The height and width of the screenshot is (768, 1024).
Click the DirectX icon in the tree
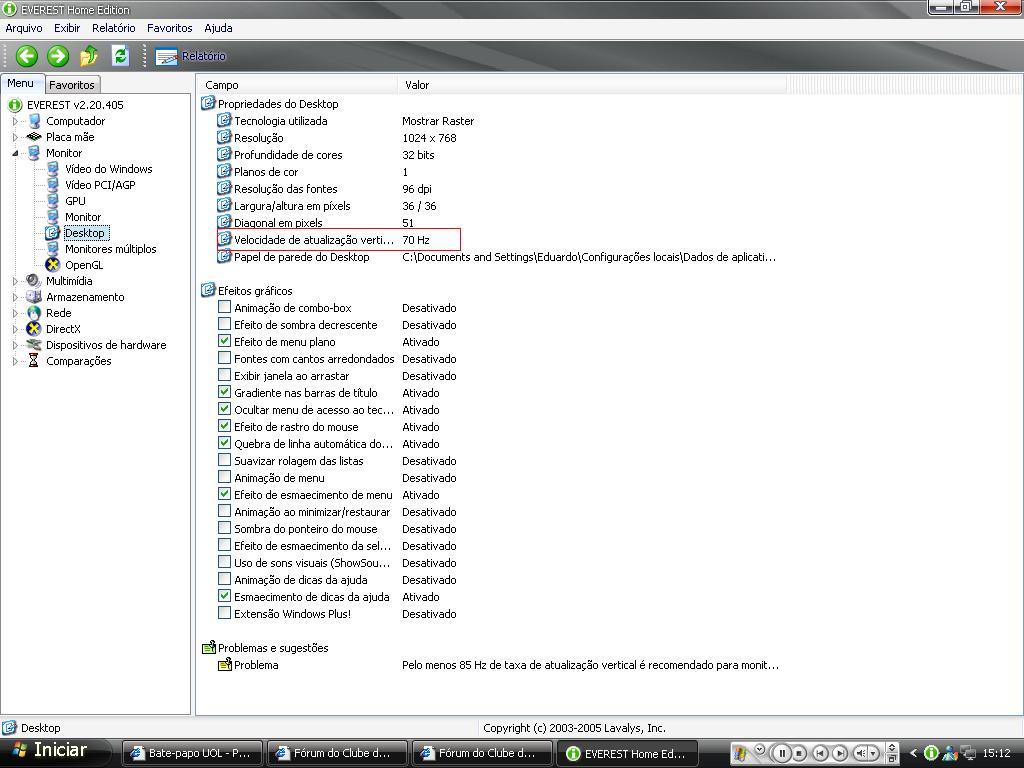[34, 329]
